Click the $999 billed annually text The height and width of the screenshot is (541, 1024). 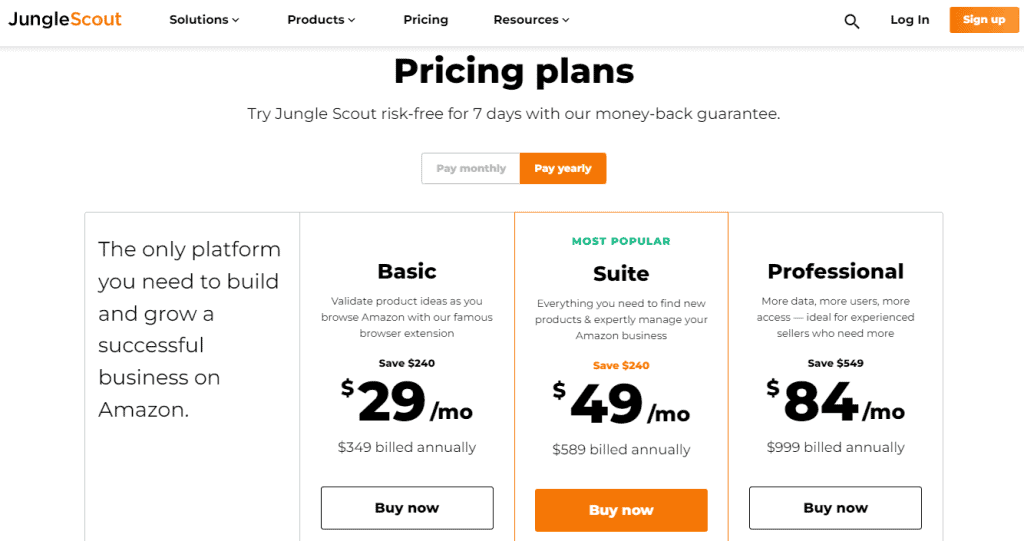[x=835, y=447]
